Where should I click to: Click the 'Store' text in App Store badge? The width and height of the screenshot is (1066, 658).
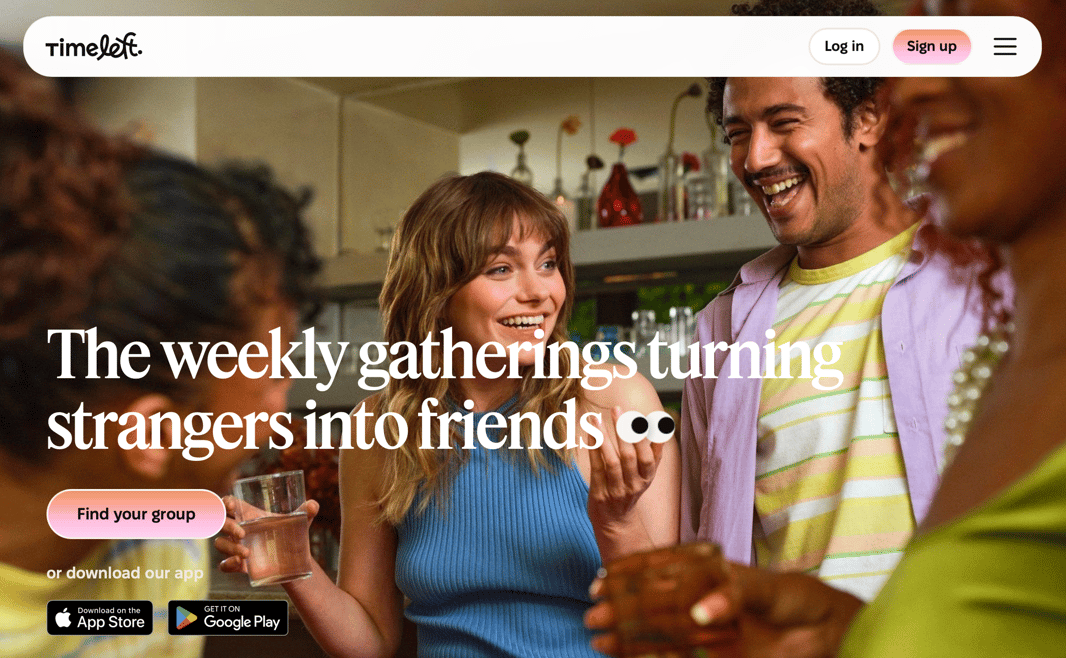pos(126,622)
